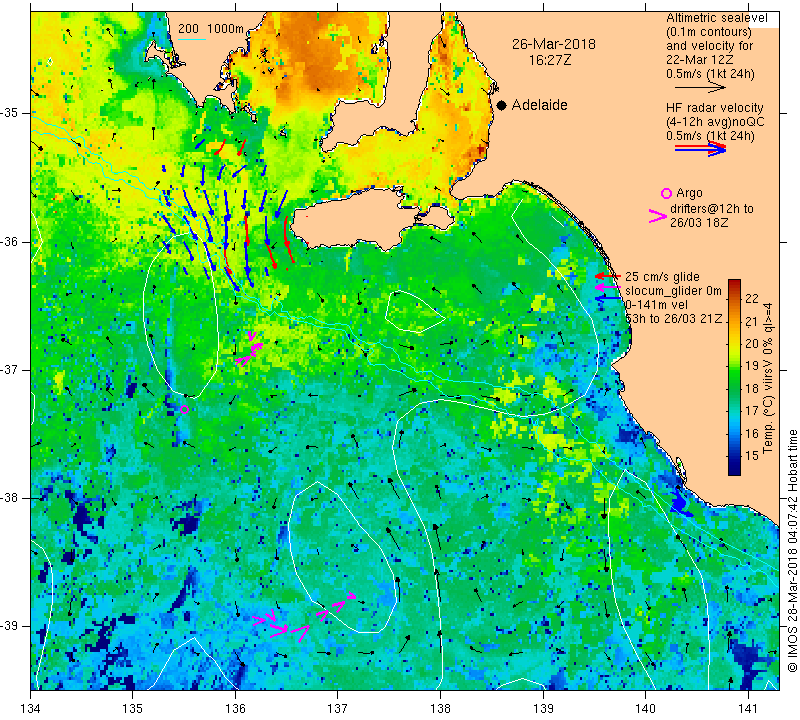The width and height of the screenshot is (800, 720).
Task: Click the red-blue HF radar scale arrow
Action: click(700, 149)
